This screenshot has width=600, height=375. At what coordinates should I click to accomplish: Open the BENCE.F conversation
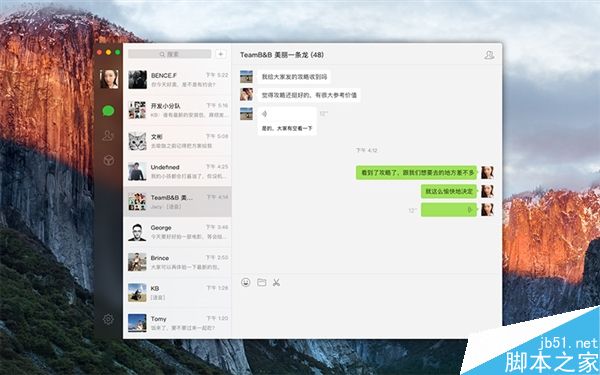tap(178, 80)
